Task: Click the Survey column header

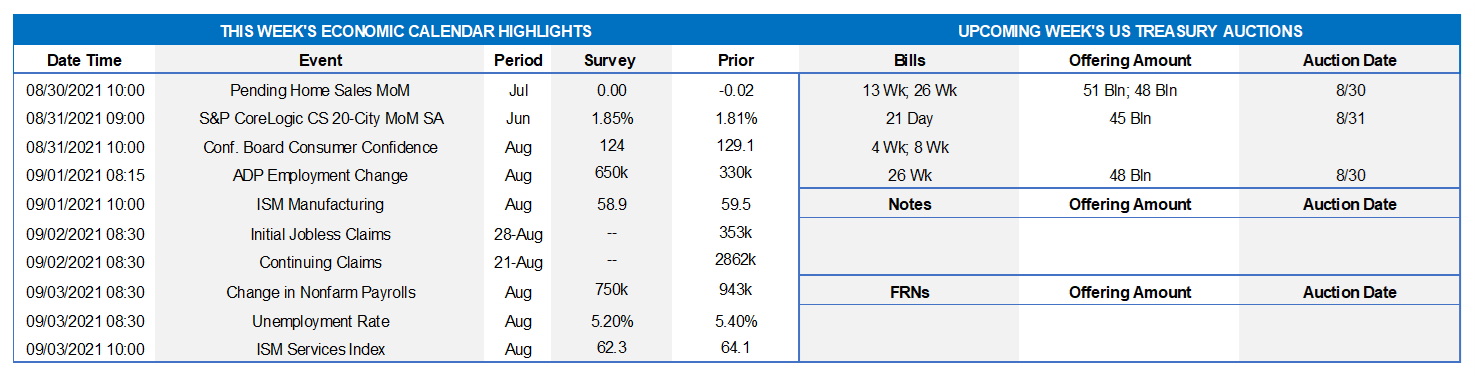Action: [609, 60]
